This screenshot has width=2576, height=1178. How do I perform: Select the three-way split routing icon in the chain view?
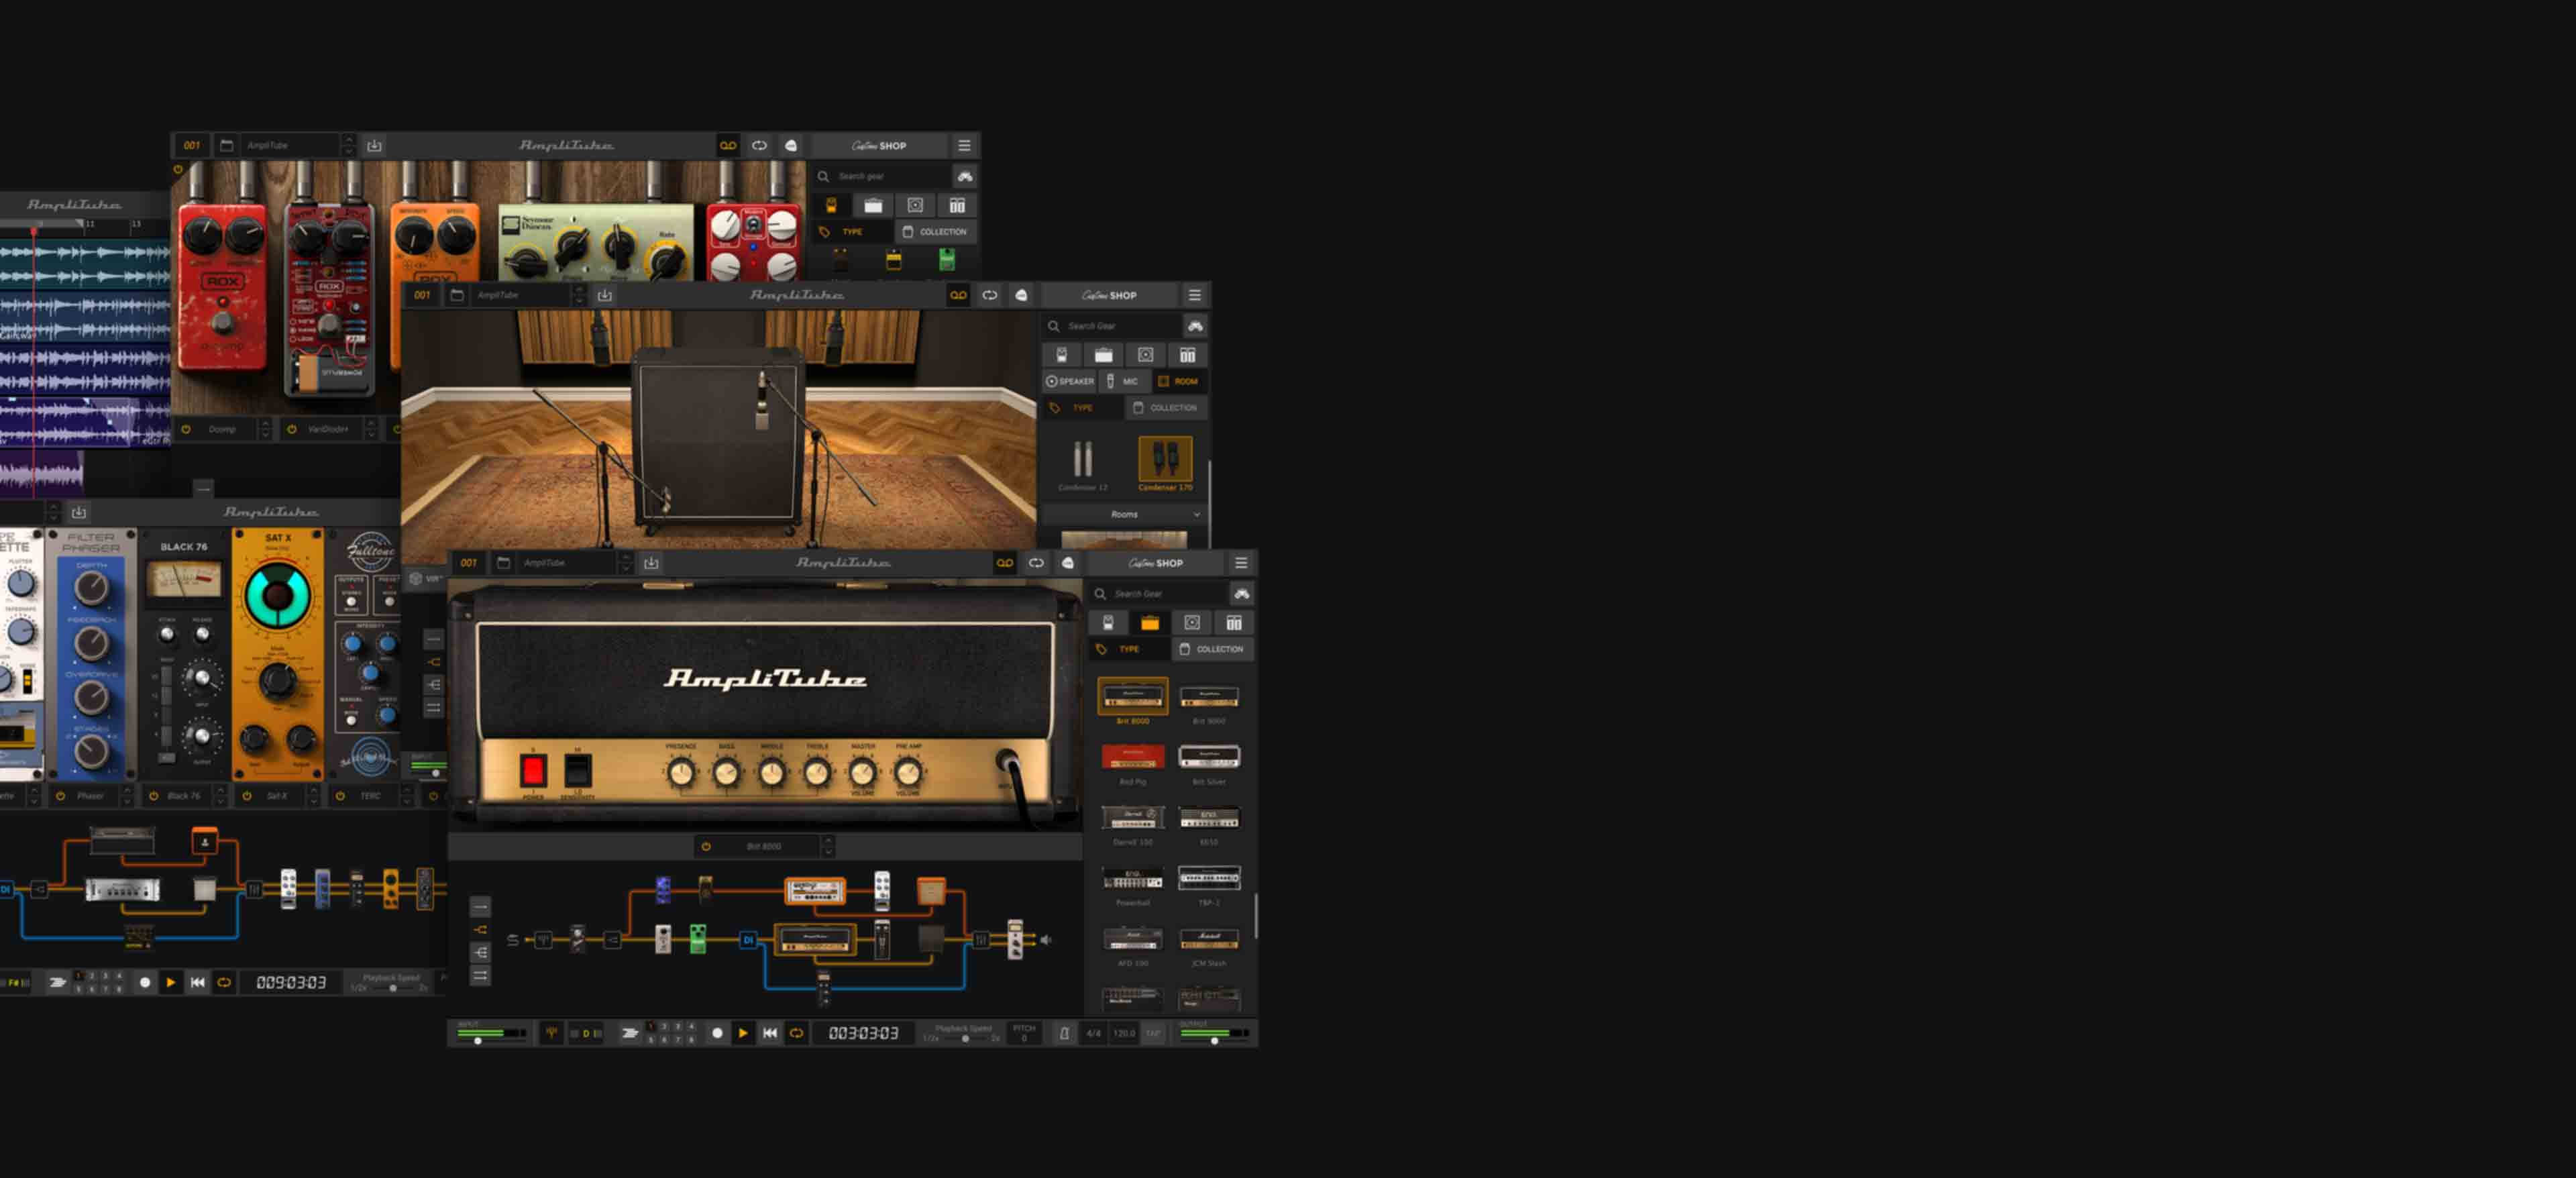click(x=481, y=953)
